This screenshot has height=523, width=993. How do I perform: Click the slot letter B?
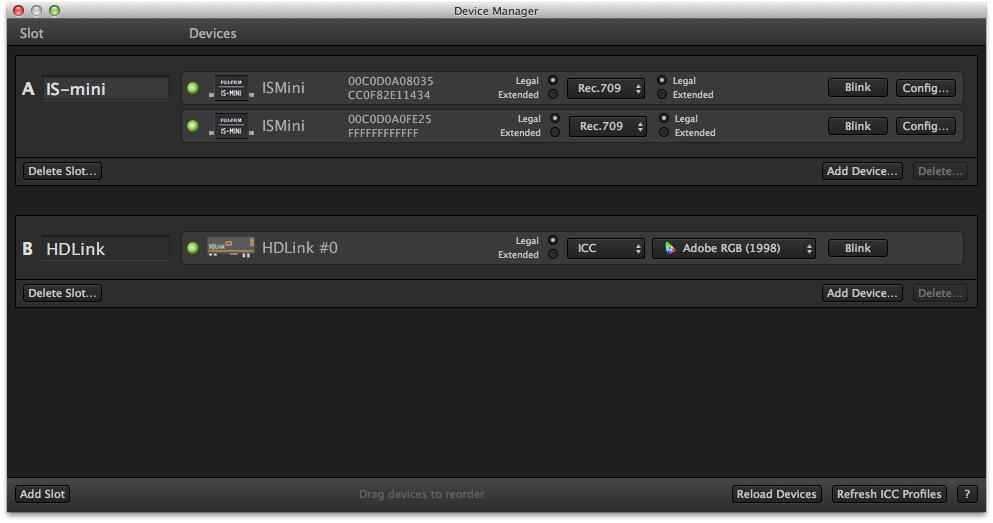coord(27,248)
